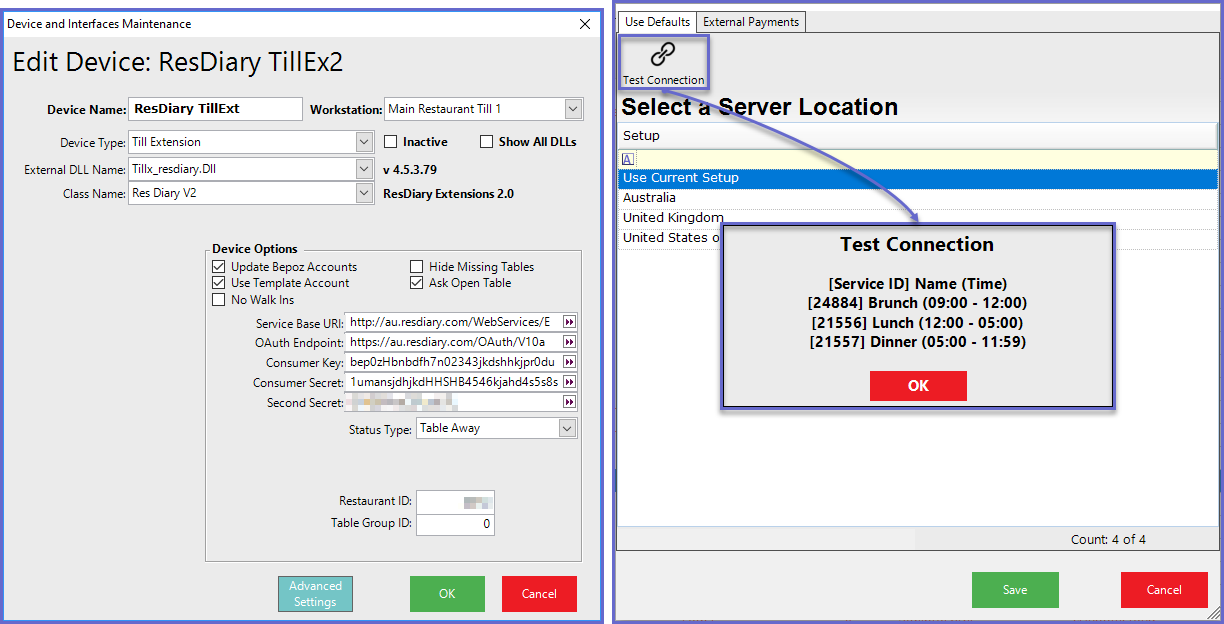
Task: Expand the Class Name dropdown
Action: 364,193
